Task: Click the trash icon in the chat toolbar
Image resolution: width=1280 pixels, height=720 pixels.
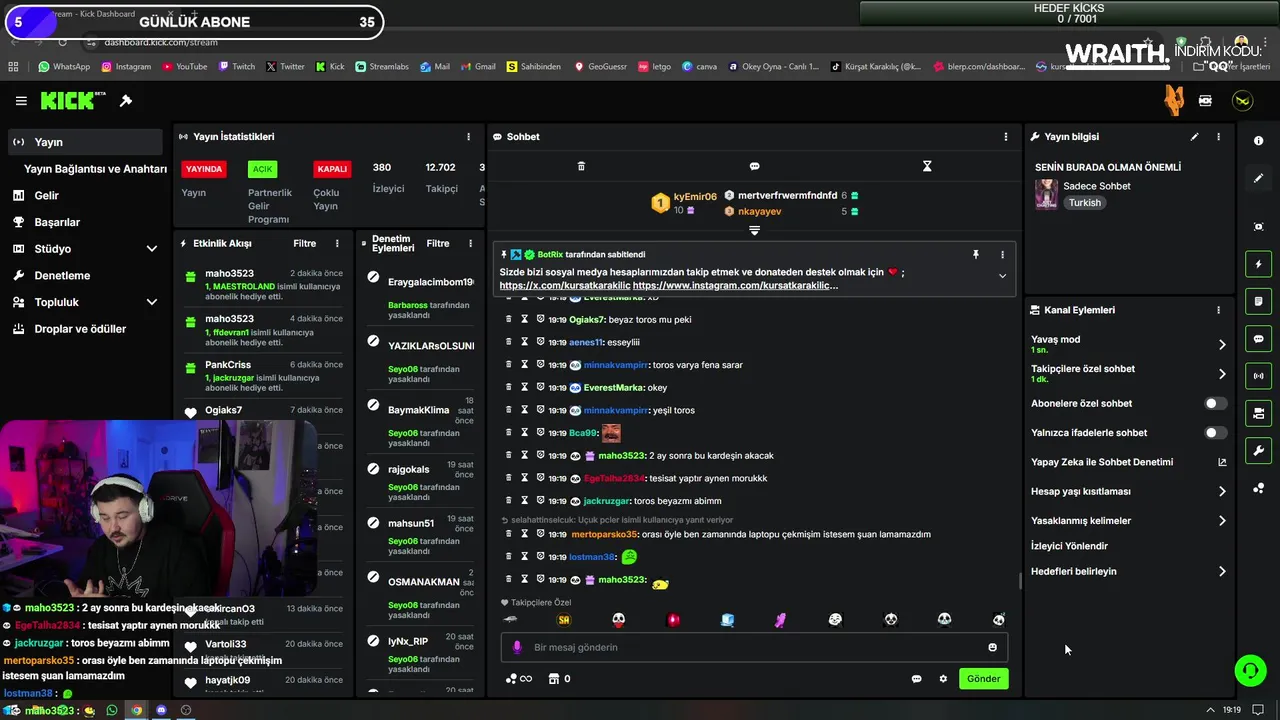Action: 581,166
